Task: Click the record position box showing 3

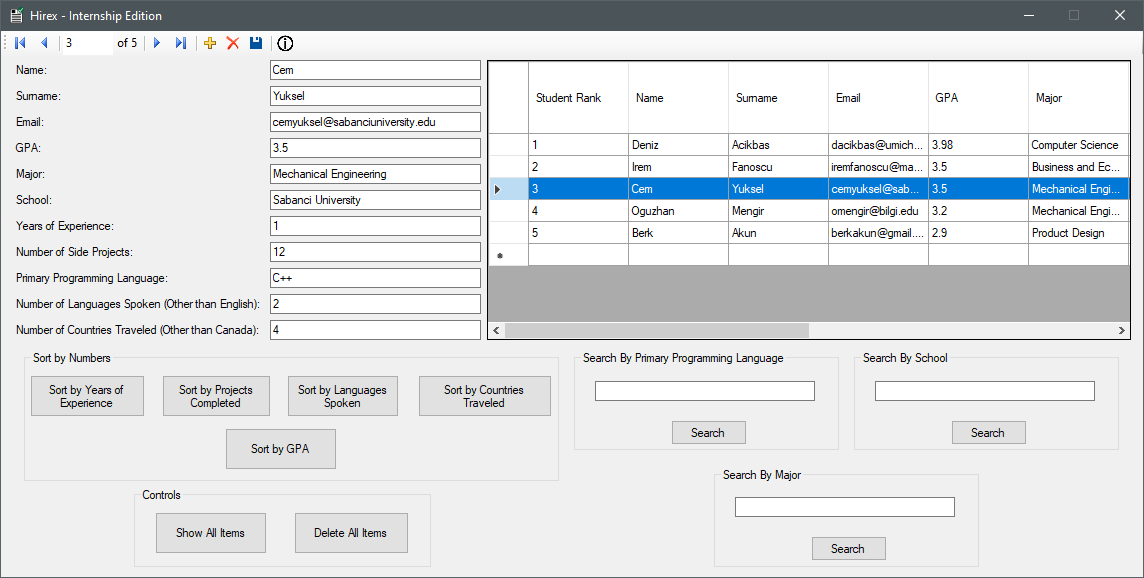Action: (x=88, y=43)
